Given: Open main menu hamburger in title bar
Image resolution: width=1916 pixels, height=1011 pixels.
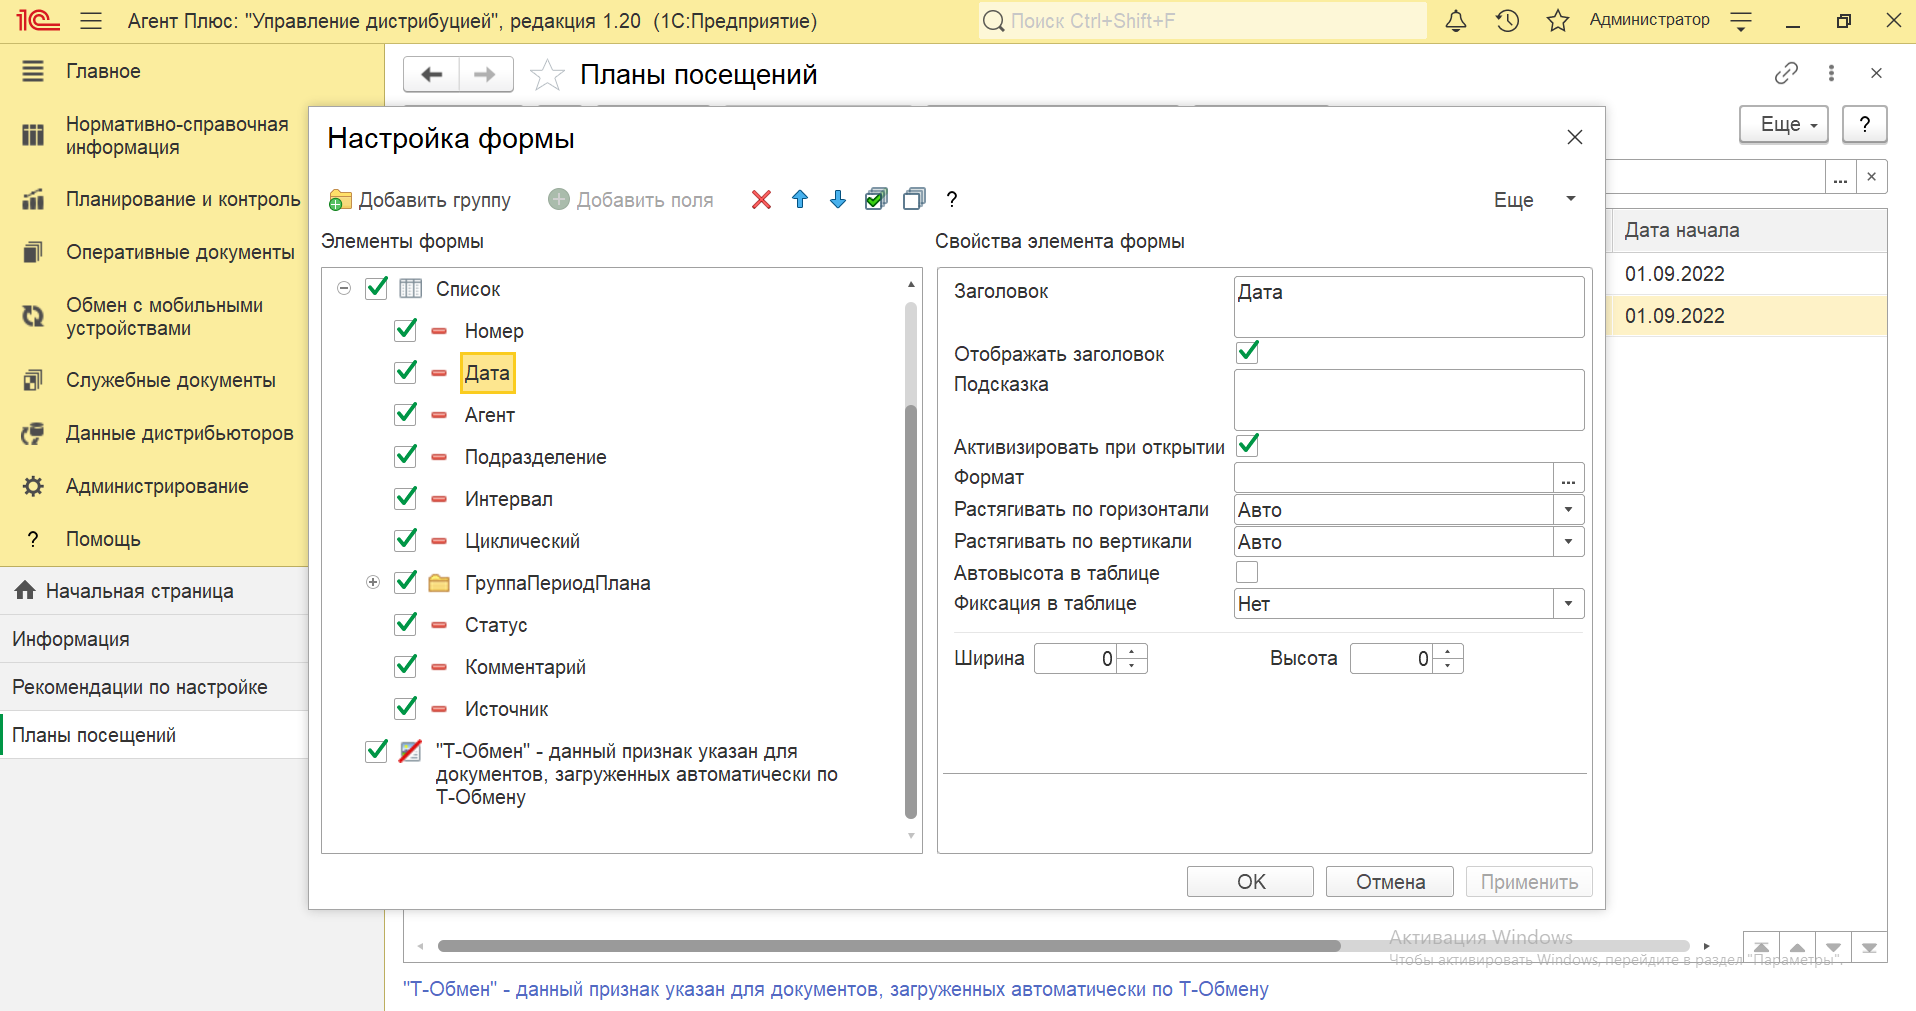Looking at the screenshot, I should [x=91, y=21].
